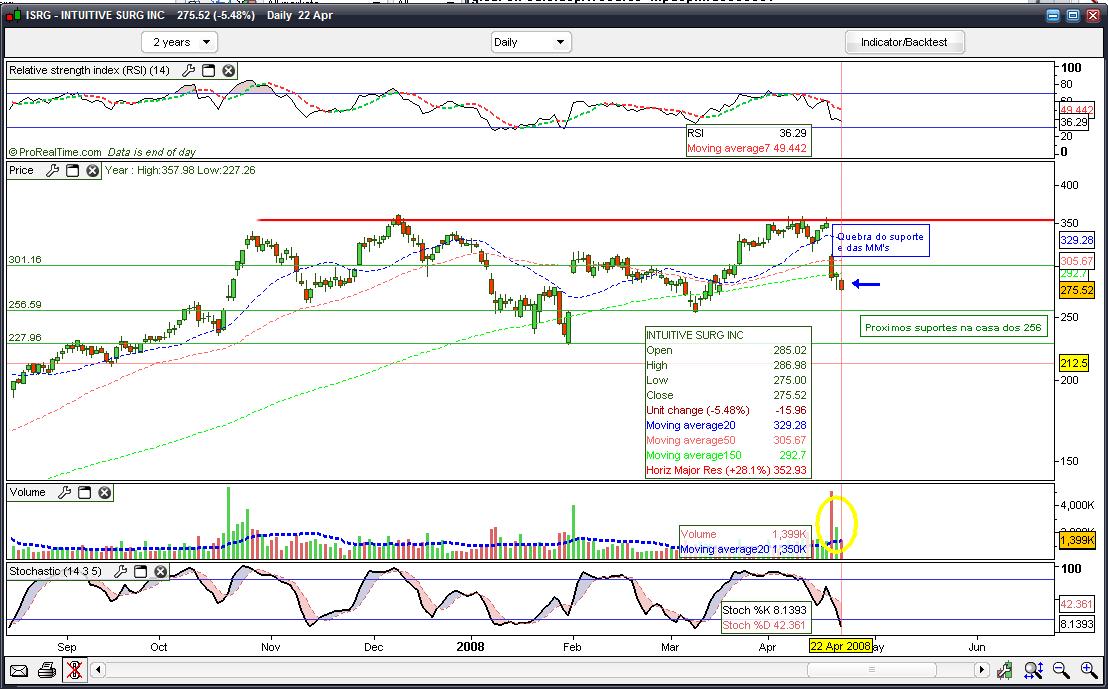The image size is (1108, 689).
Task: Click the candlestick app icon in title bar
Action: pyautogui.click(x=14, y=15)
